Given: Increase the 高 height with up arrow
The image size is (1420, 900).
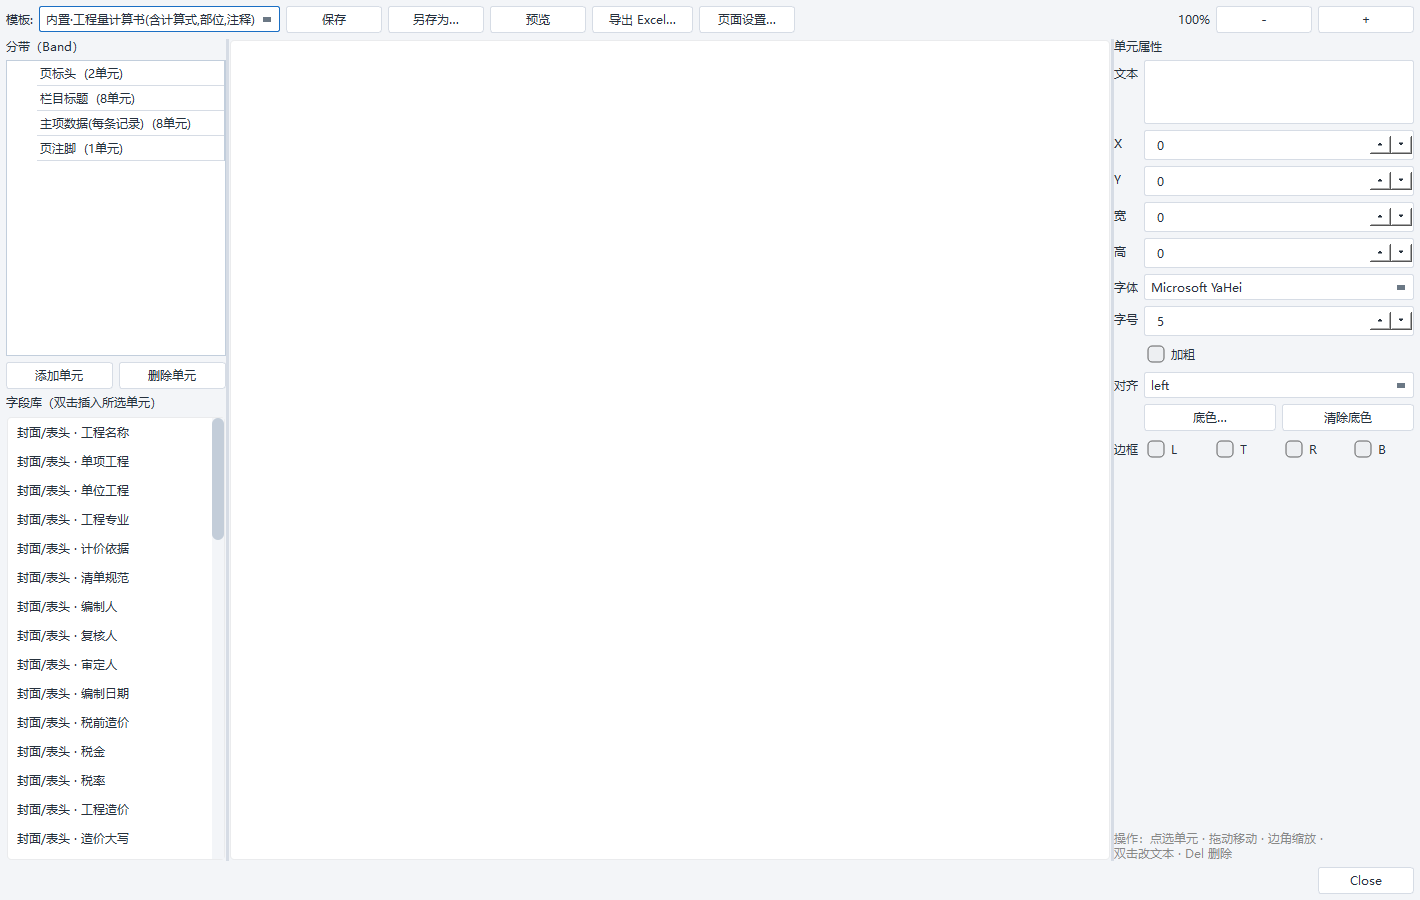Looking at the screenshot, I should click(x=1380, y=253).
